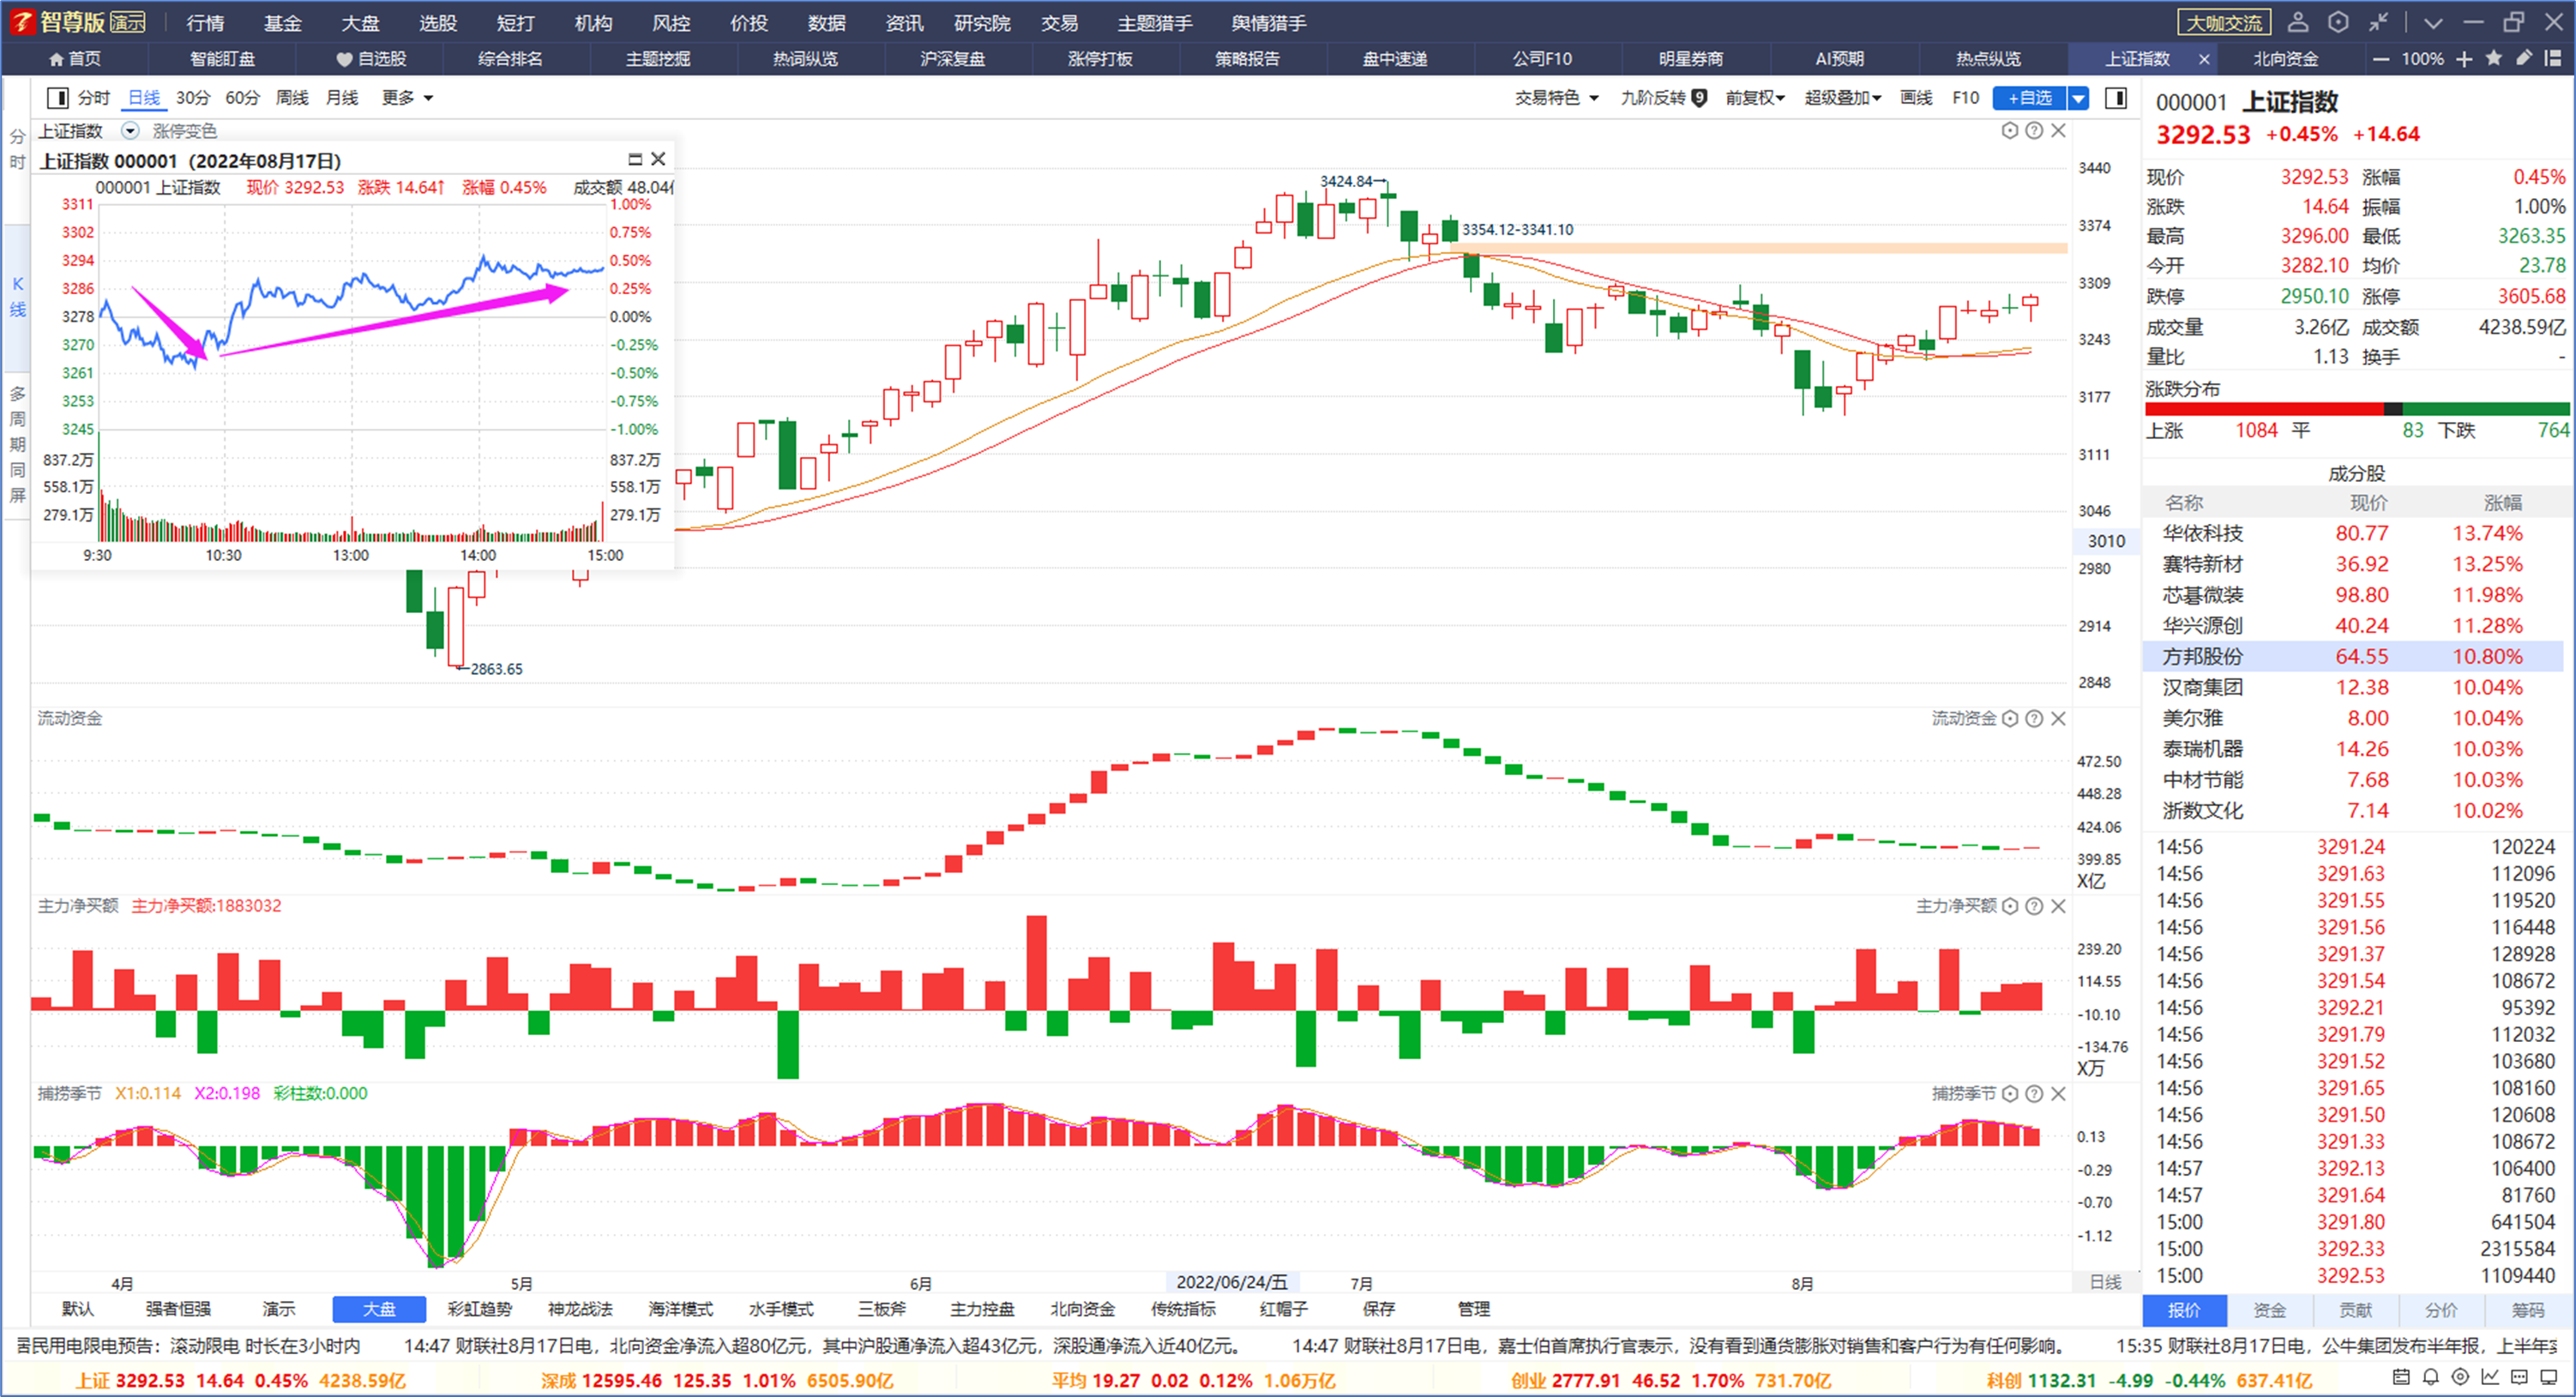Switch to 筹码 tab in quote panel

tap(2527, 1310)
